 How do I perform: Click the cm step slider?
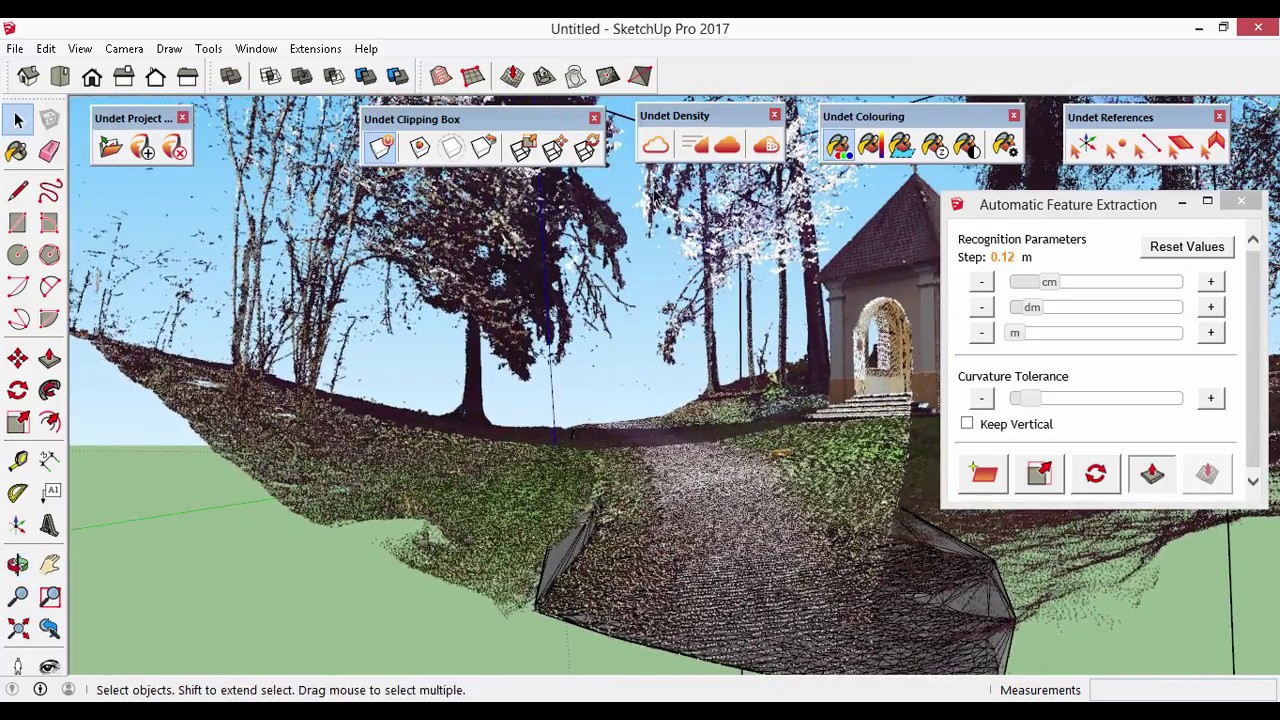pos(1096,282)
